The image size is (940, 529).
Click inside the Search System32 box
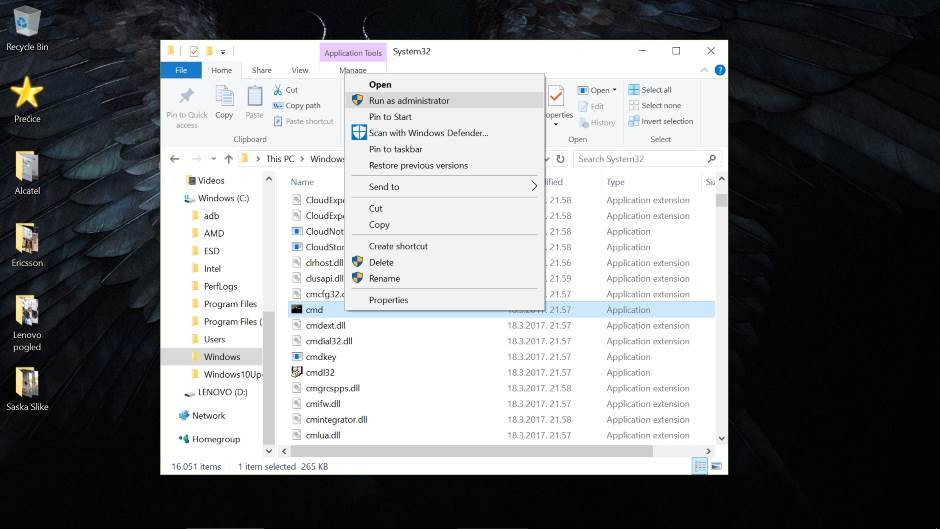click(640, 159)
